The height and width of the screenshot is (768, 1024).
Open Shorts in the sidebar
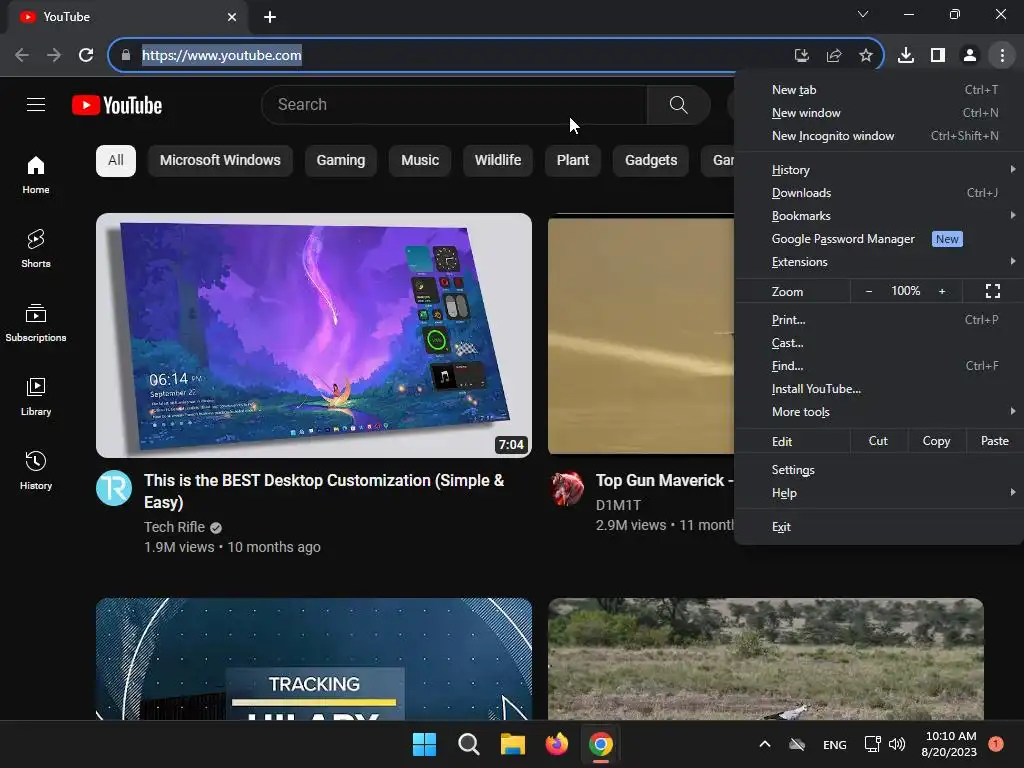point(36,249)
